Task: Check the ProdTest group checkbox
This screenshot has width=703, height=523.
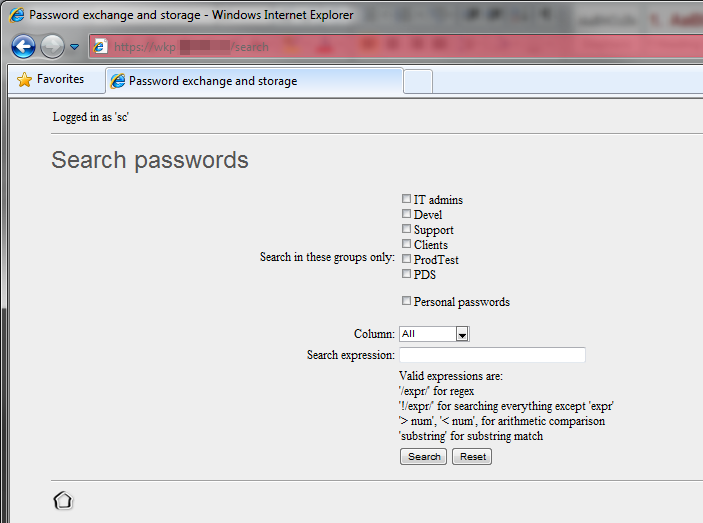Action: point(406,259)
